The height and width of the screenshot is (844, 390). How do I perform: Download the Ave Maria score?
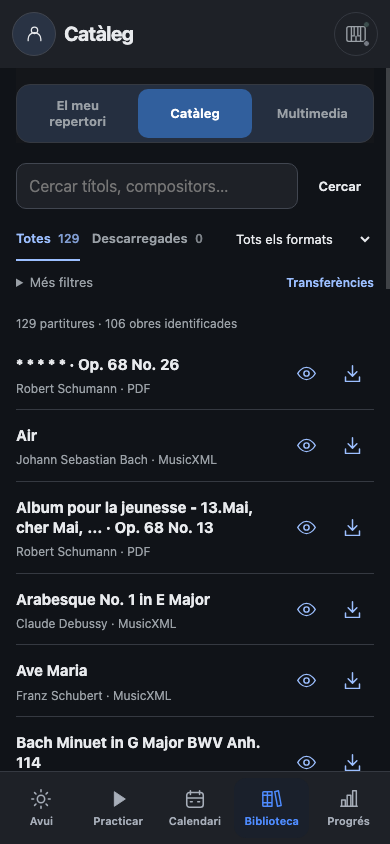pos(352,681)
